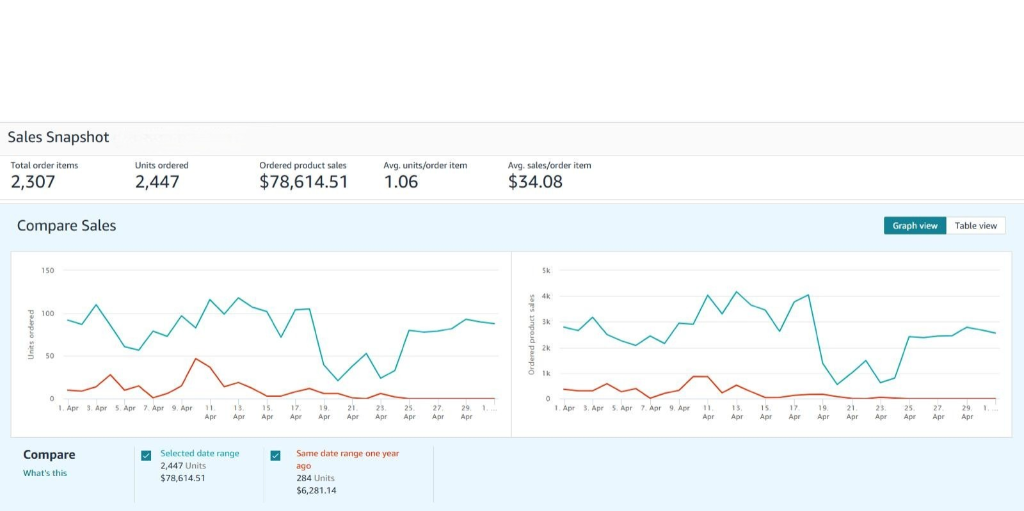Click the Avg. sales/order item value $34.08
Screen dimensions: 1024x511
[x=535, y=182]
